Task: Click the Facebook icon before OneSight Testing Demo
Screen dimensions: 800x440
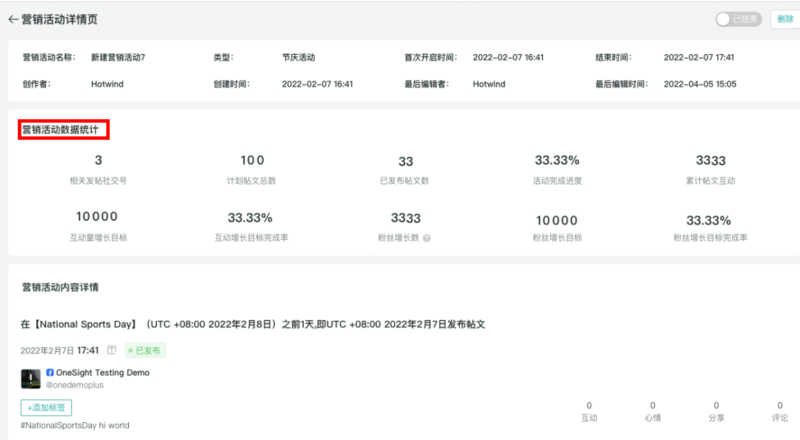Action: 50,372
